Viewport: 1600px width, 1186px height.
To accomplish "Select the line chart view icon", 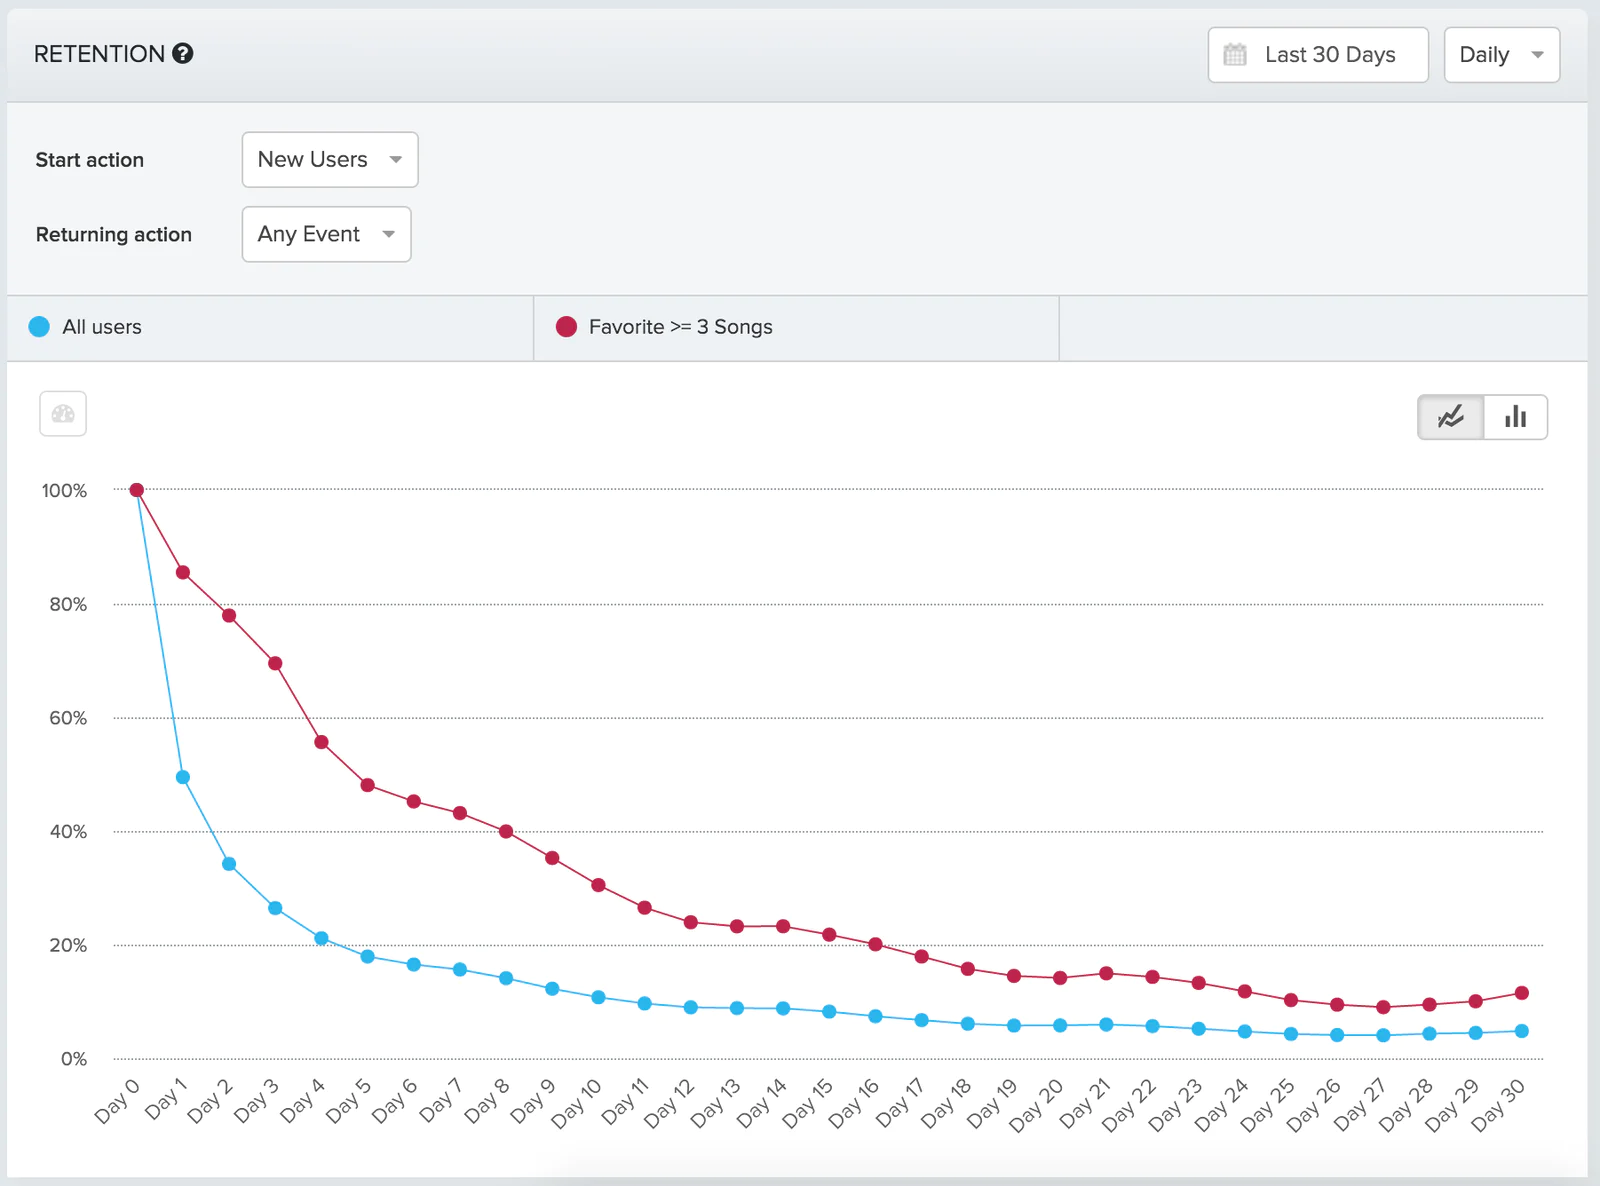I will click(x=1449, y=417).
